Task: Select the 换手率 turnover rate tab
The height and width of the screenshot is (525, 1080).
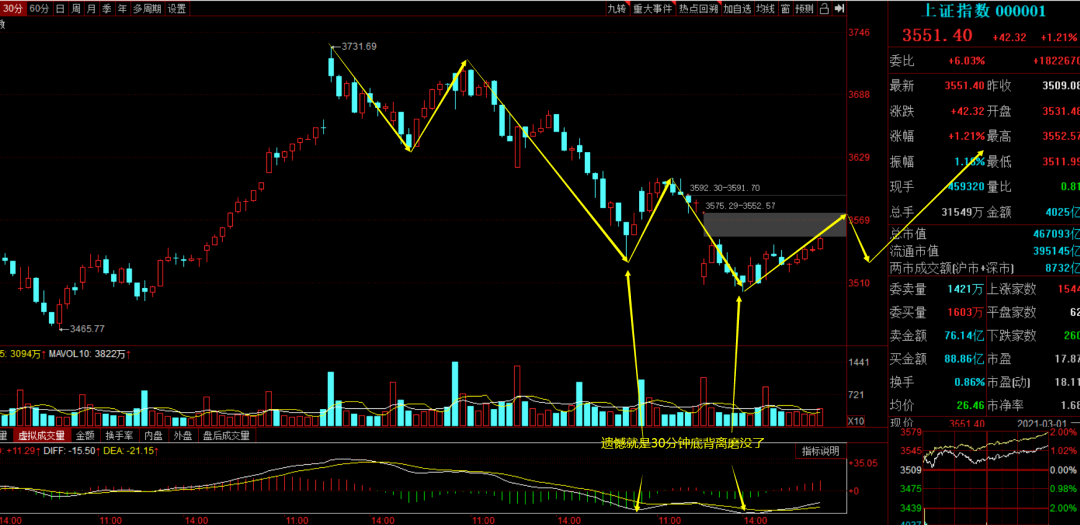Action: tap(120, 435)
